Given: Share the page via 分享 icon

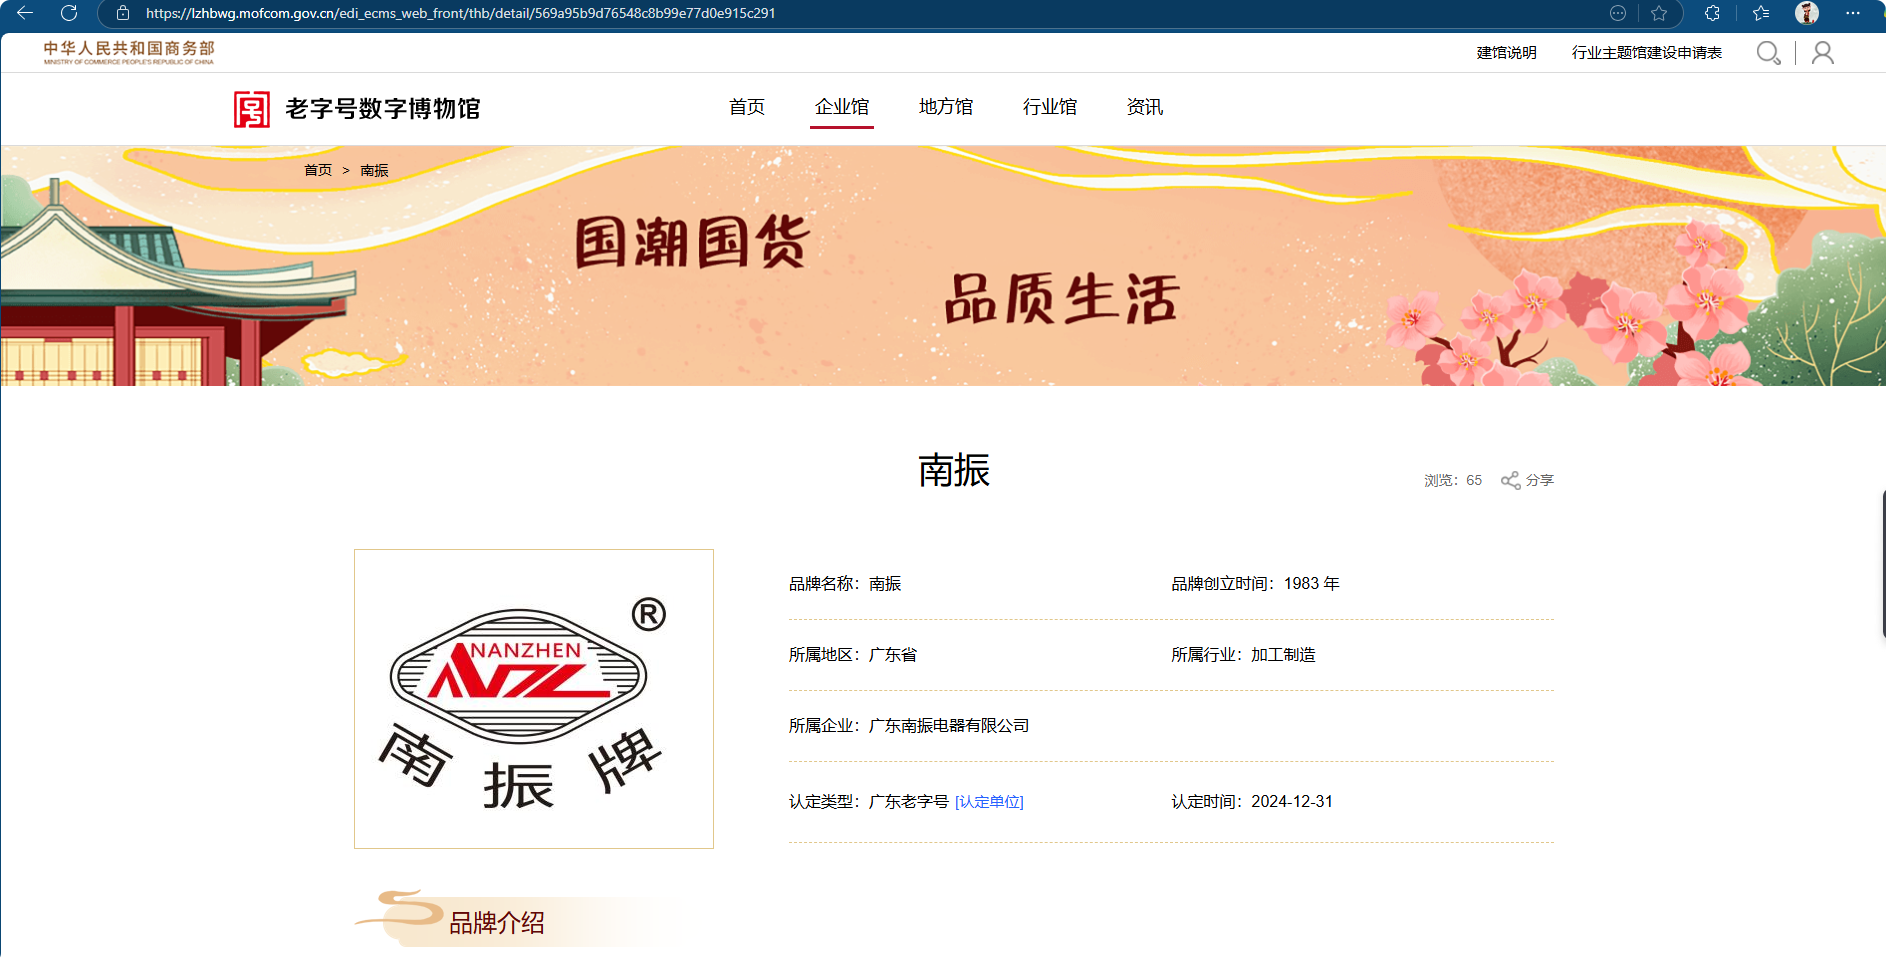Looking at the screenshot, I should pyautogui.click(x=1527, y=480).
